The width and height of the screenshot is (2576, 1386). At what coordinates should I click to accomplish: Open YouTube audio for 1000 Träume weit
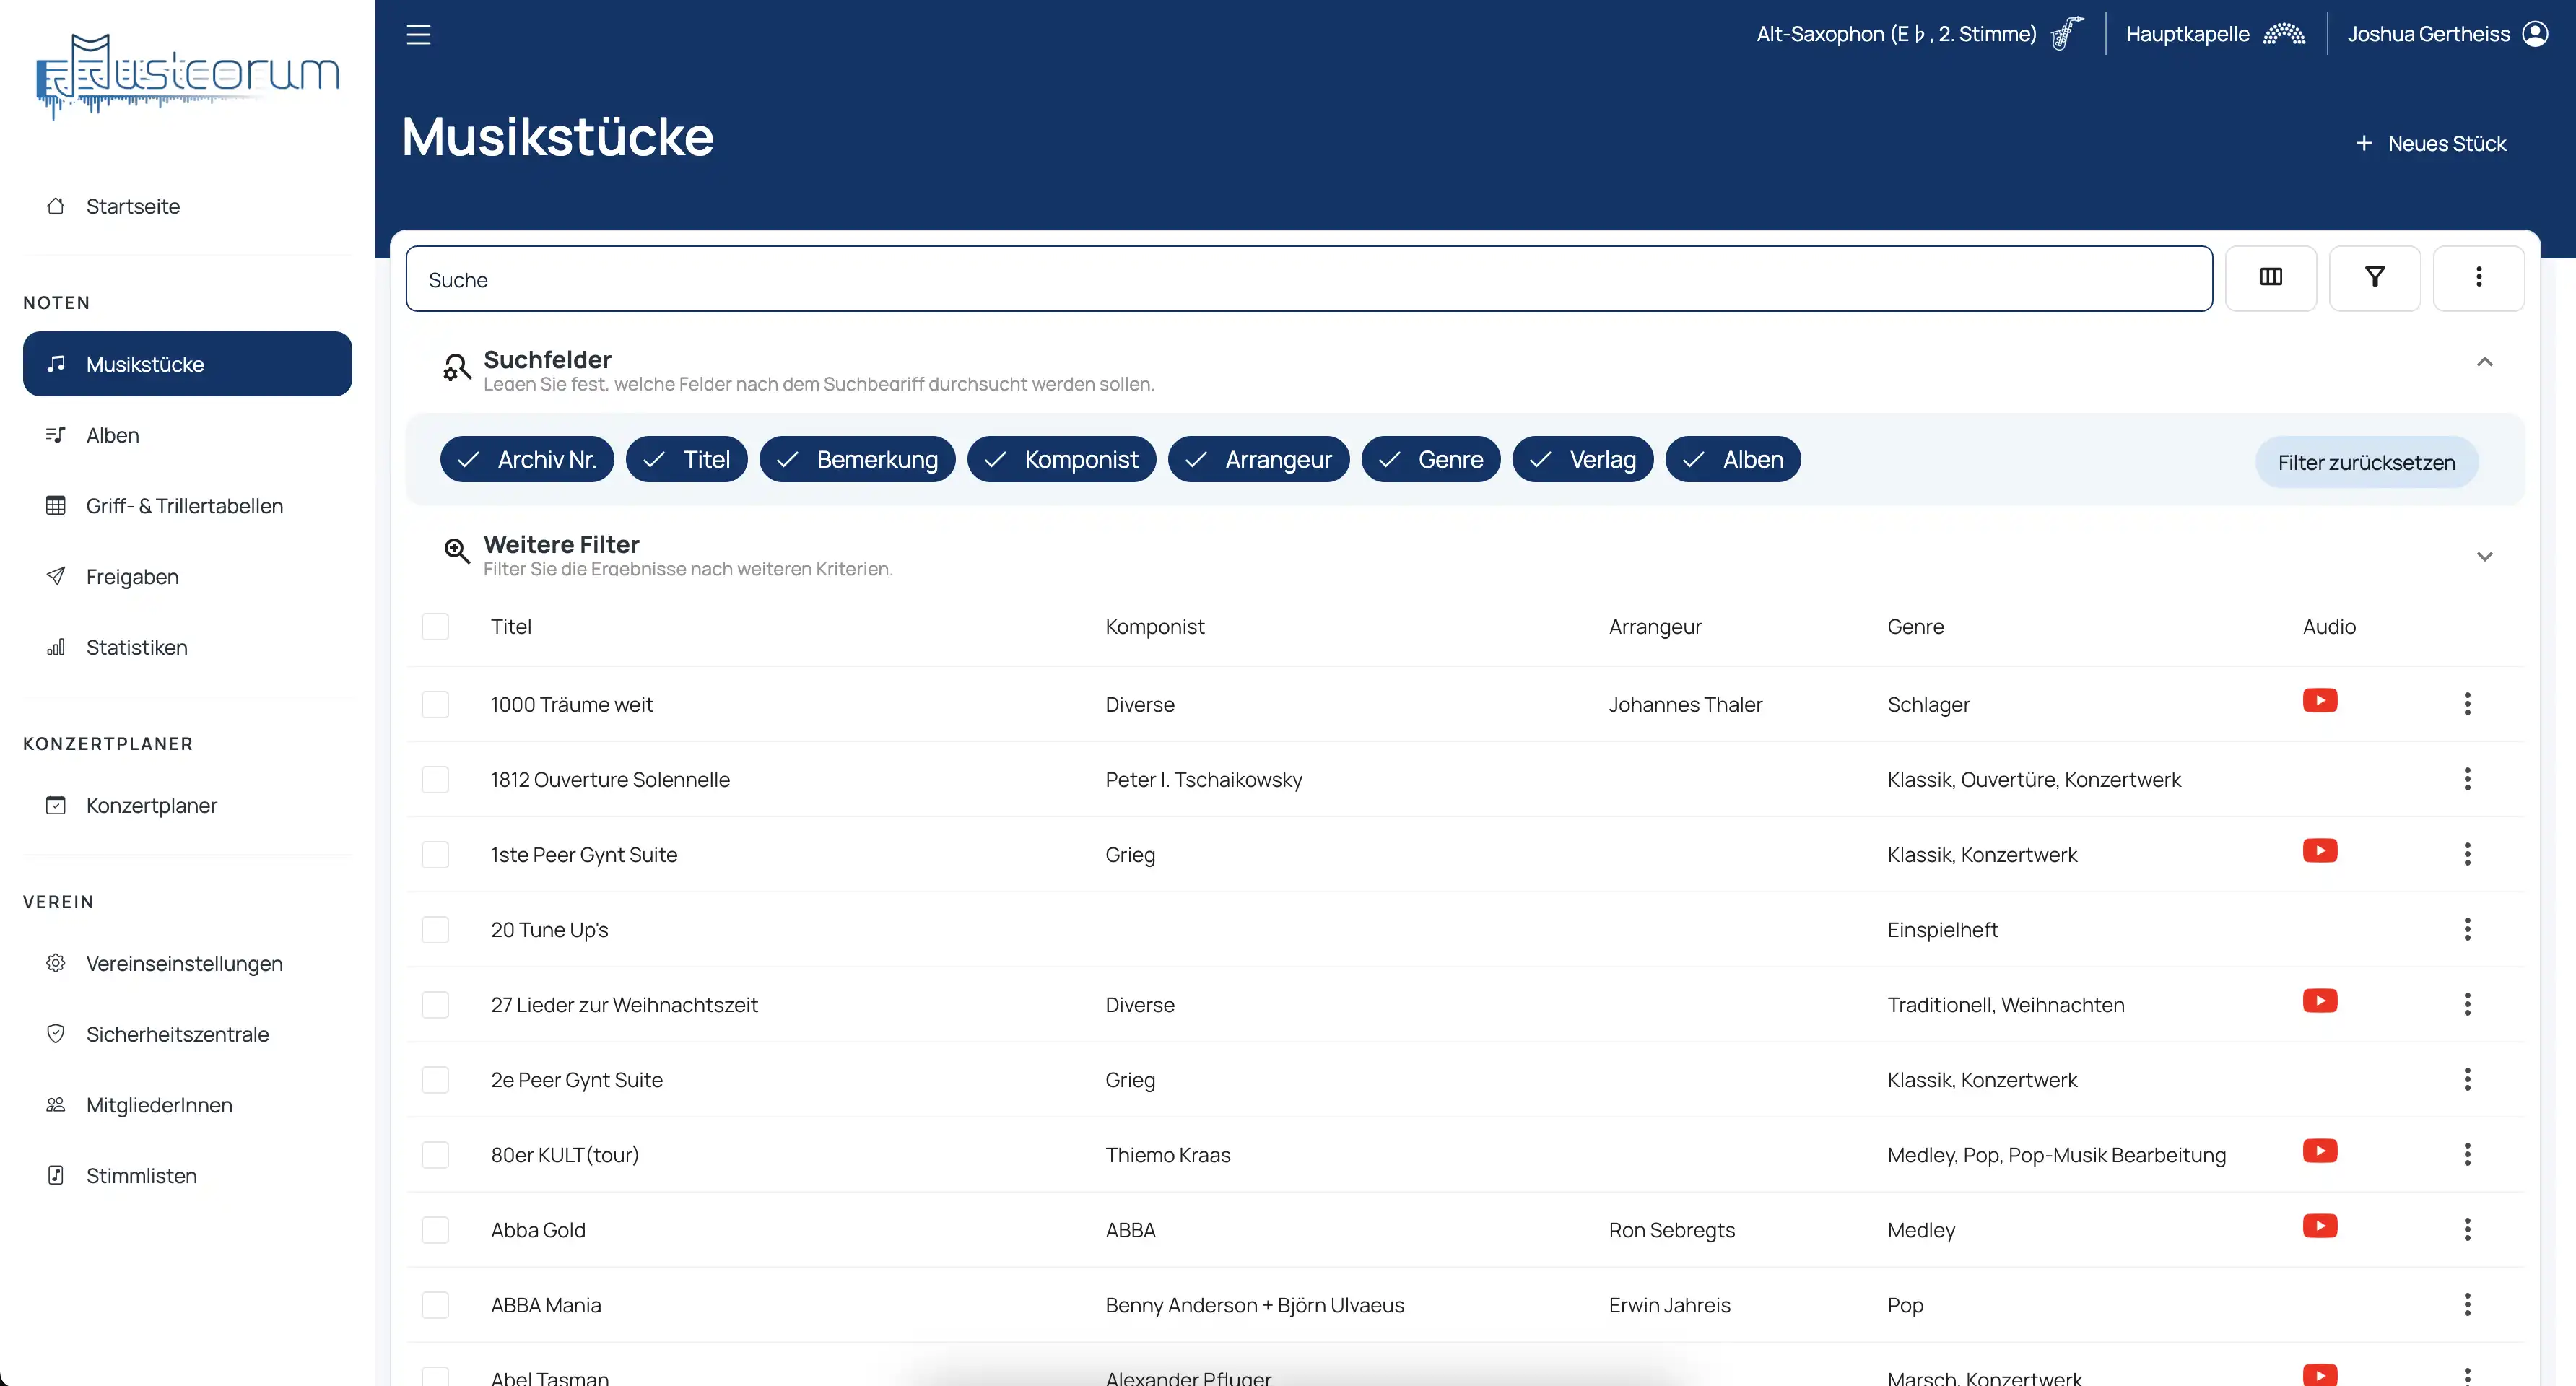click(x=2319, y=700)
